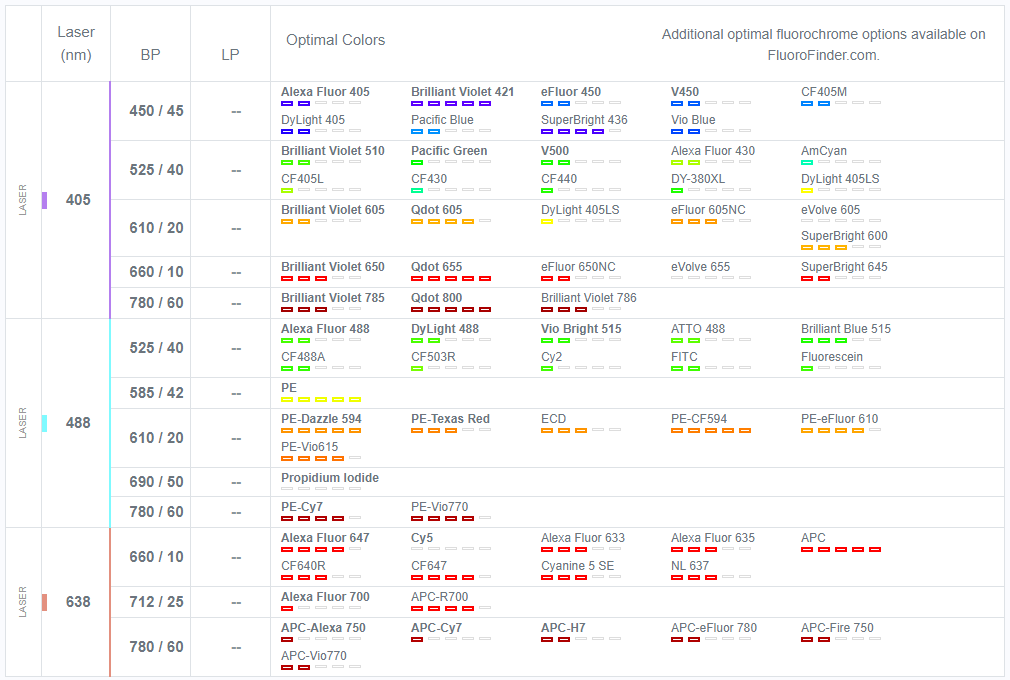Click Brilliant Violet 785
1010x680 pixels.
click(x=332, y=298)
